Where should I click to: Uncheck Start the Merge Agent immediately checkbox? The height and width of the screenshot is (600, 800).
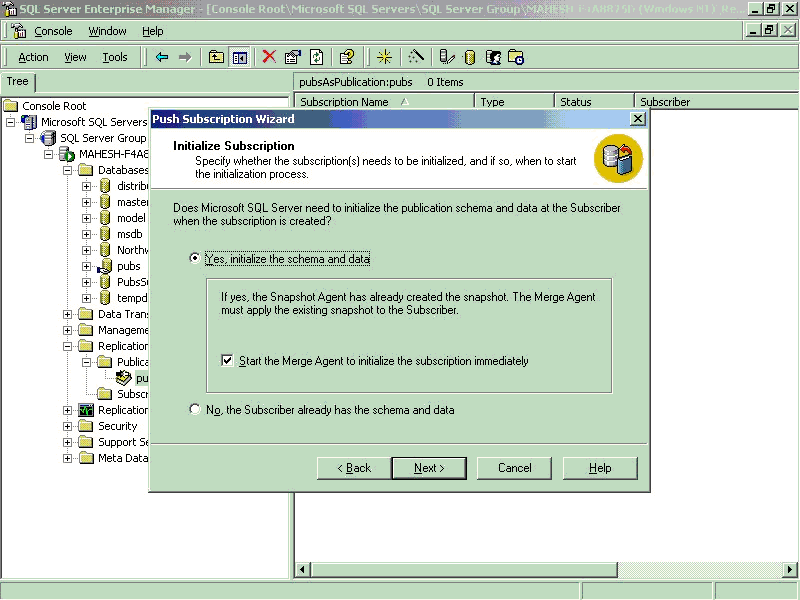(227, 361)
